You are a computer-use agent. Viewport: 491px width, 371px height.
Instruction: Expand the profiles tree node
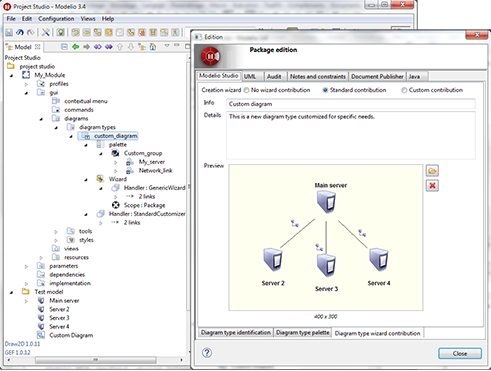(26, 84)
